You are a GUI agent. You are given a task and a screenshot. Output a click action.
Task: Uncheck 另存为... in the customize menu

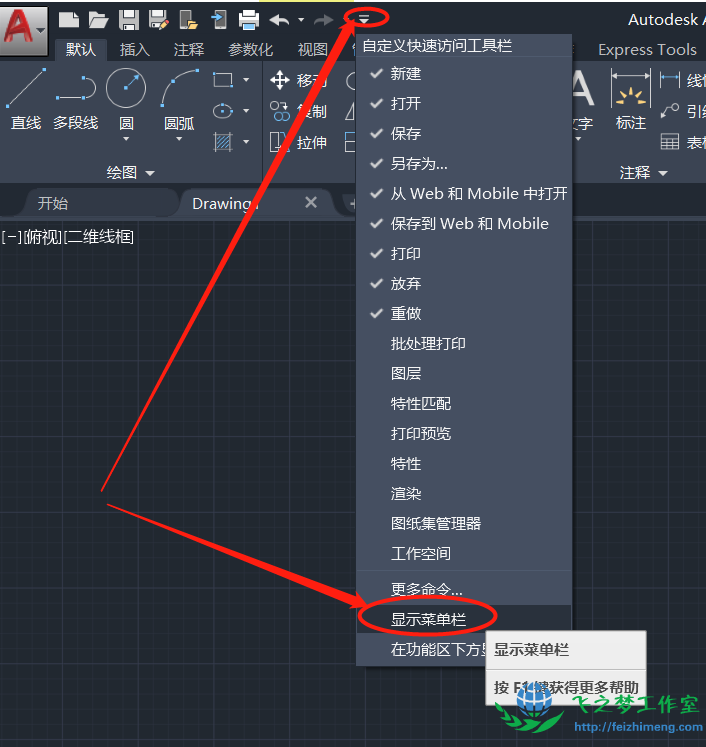[x=419, y=164]
